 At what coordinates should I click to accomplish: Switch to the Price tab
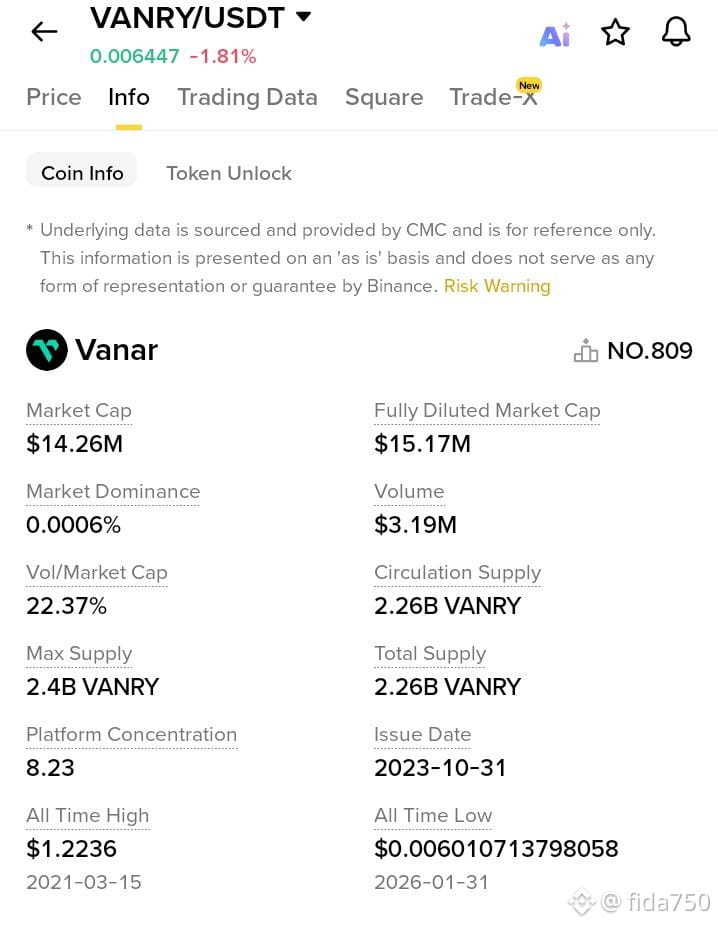(x=54, y=97)
